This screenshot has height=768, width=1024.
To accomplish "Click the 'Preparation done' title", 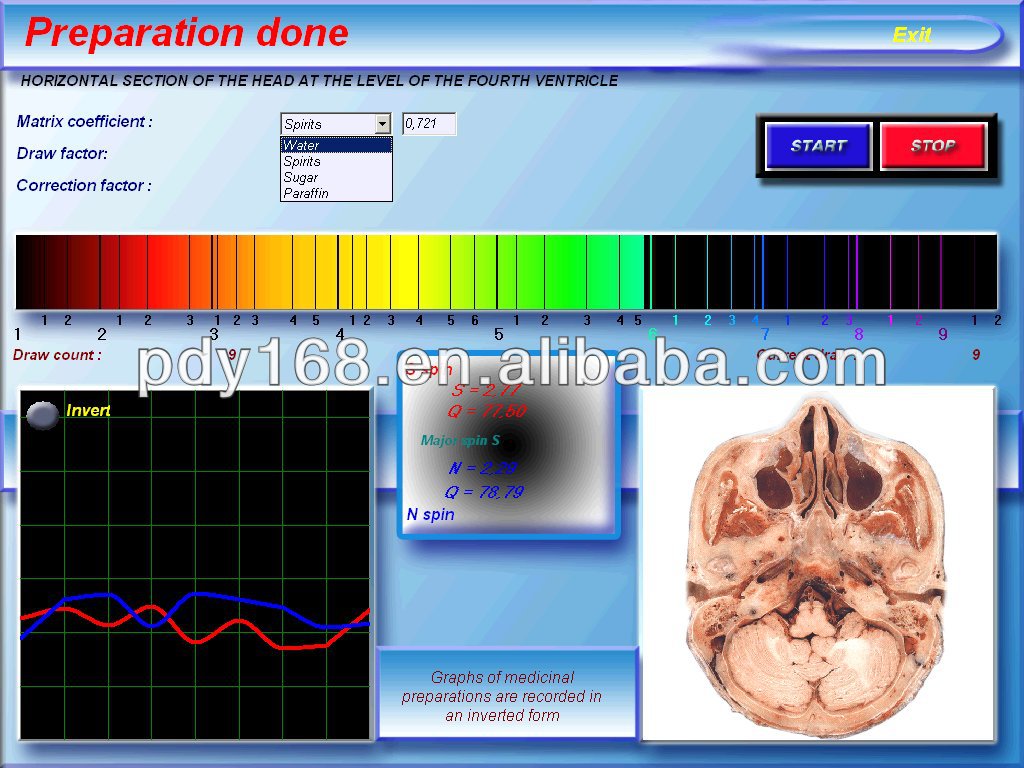I will (x=187, y=33).
